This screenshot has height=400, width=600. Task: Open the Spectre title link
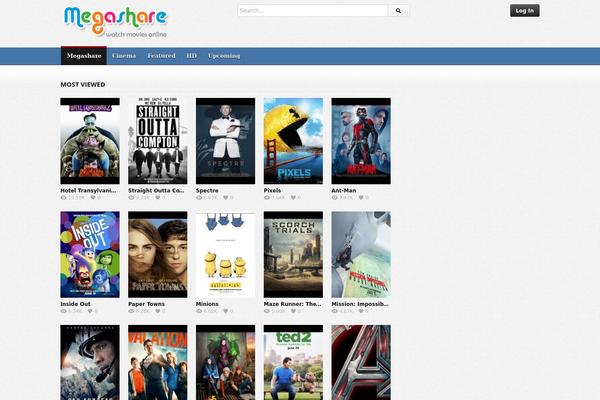207,190
